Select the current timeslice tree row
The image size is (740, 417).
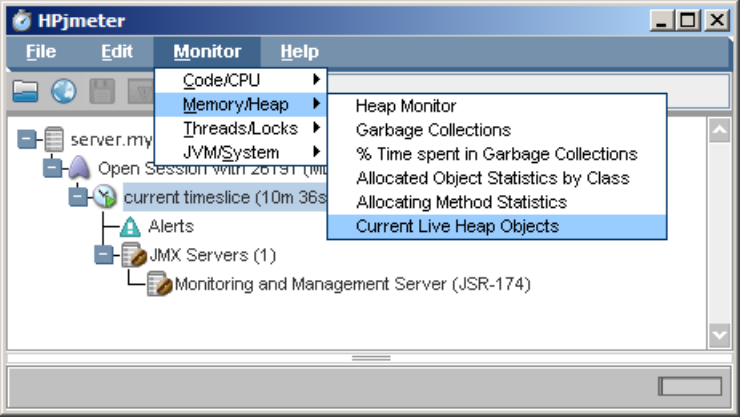225,197
